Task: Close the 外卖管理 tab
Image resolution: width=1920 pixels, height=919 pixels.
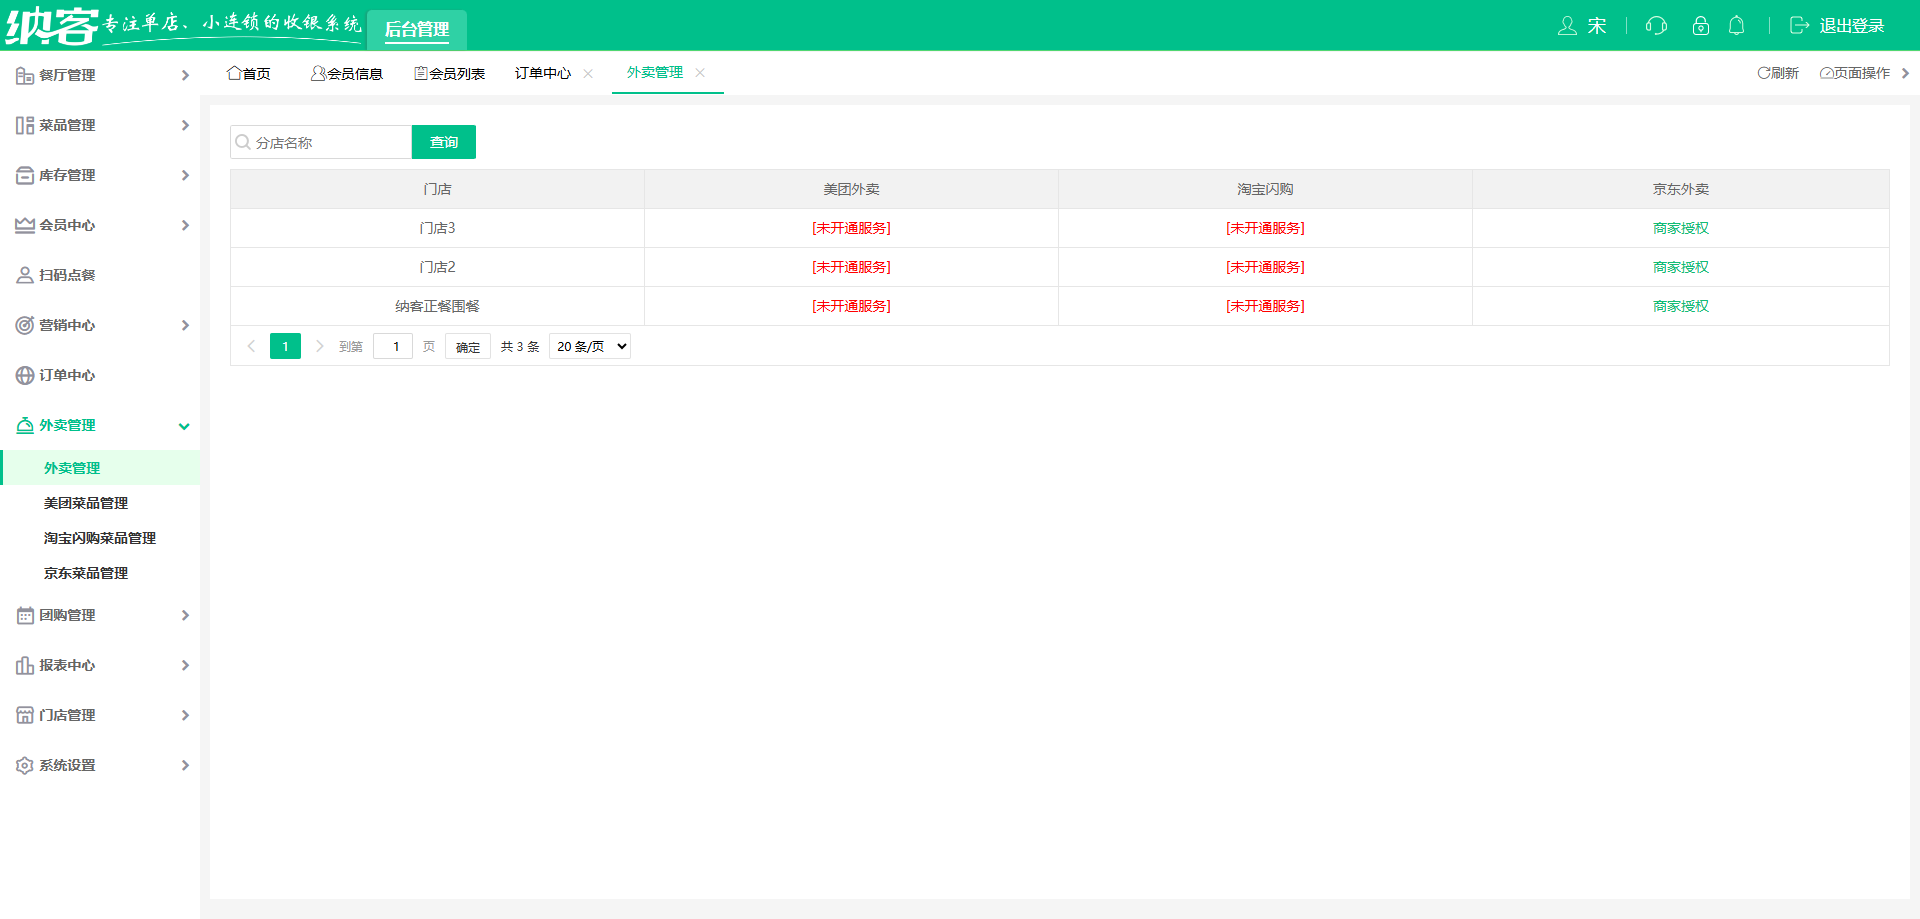Action: [700, 72]
